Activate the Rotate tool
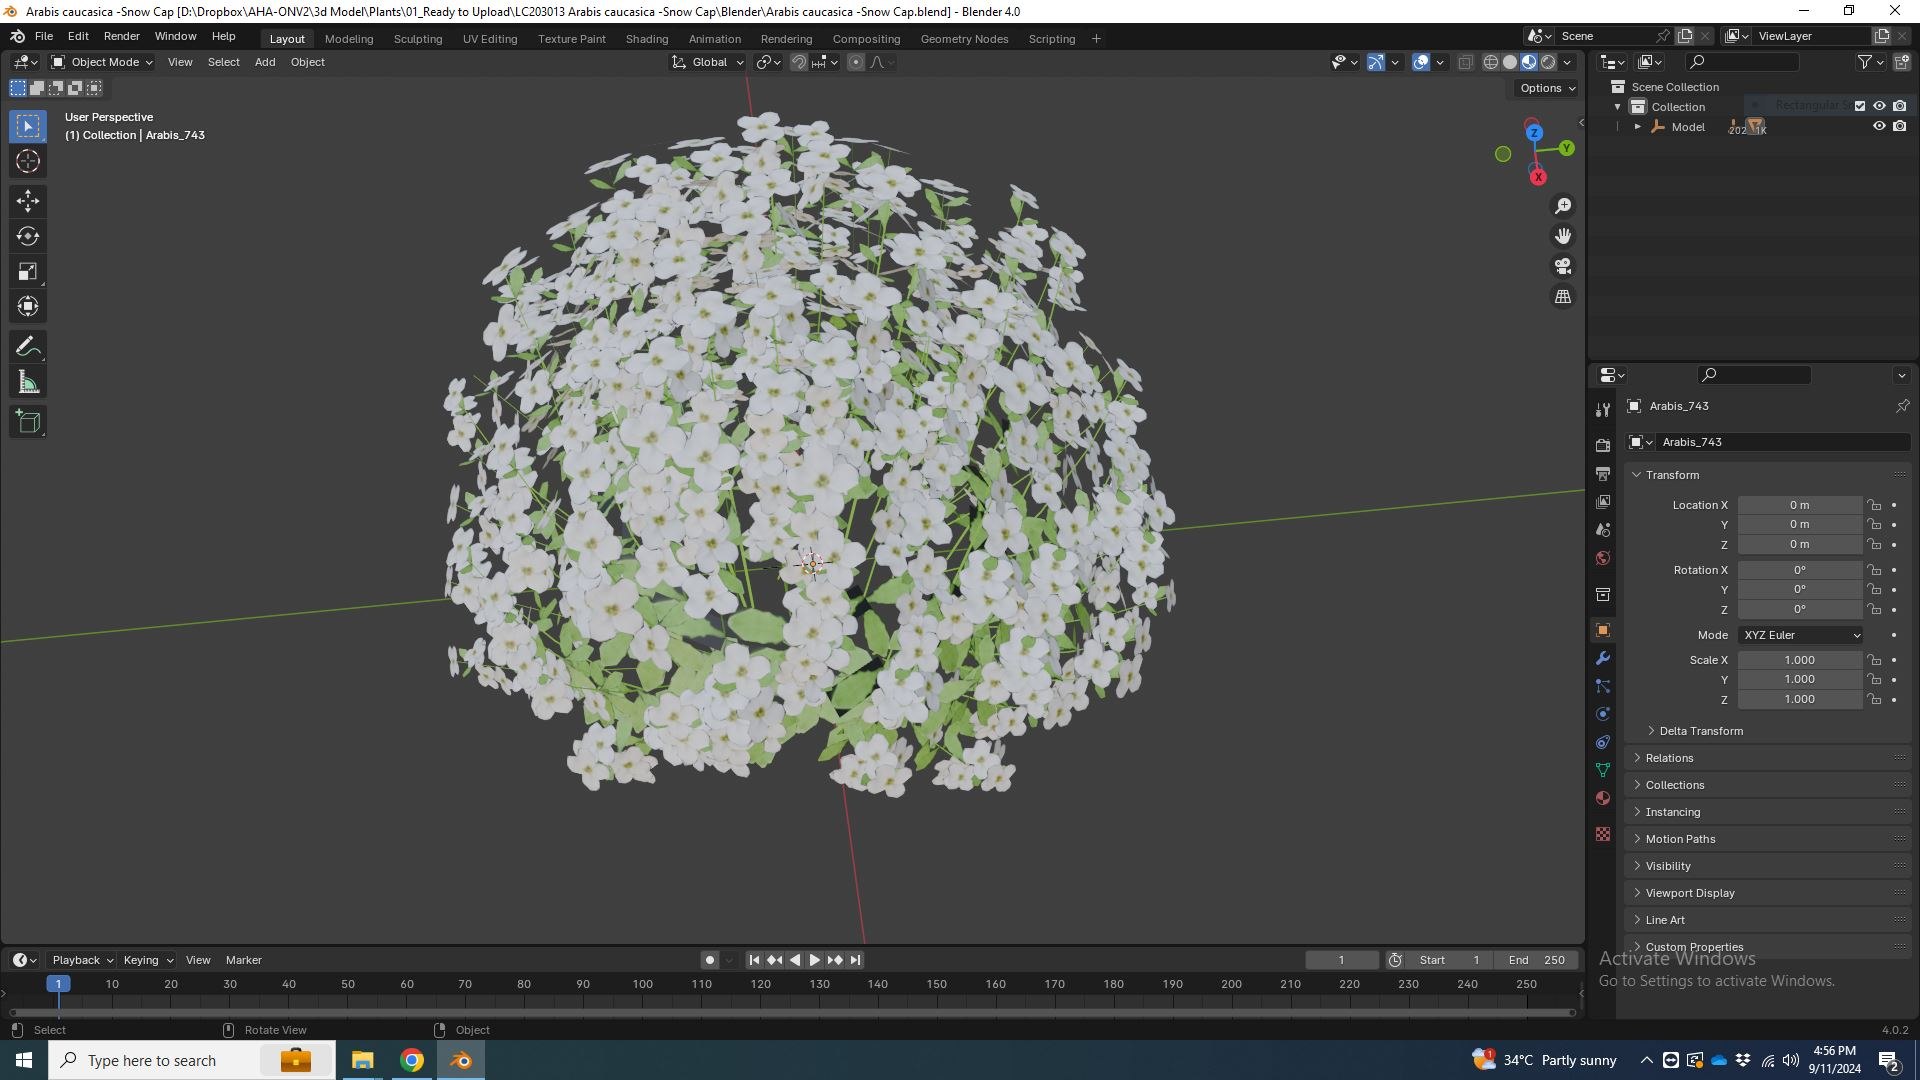This screenshot has height=1080, width=1920. click(x=28, y=236)
